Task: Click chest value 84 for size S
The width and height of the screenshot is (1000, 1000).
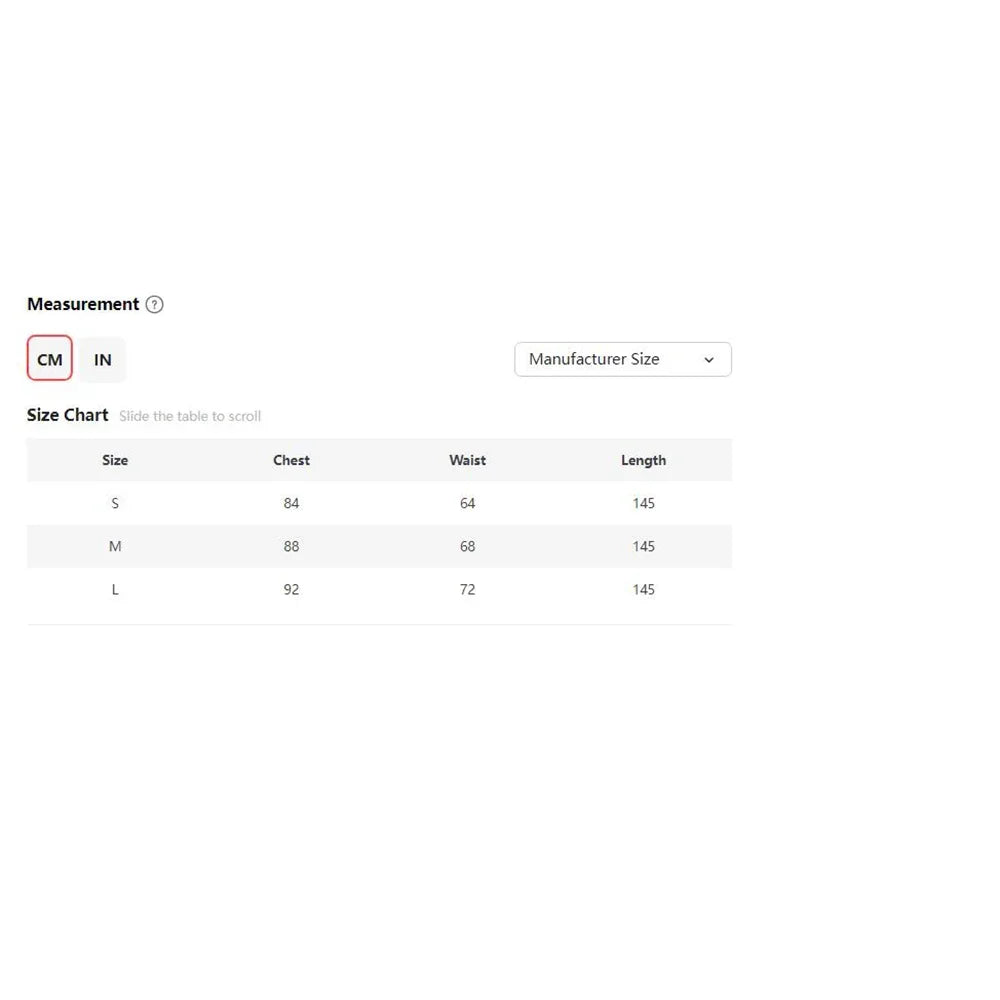Action: point(291,504)
